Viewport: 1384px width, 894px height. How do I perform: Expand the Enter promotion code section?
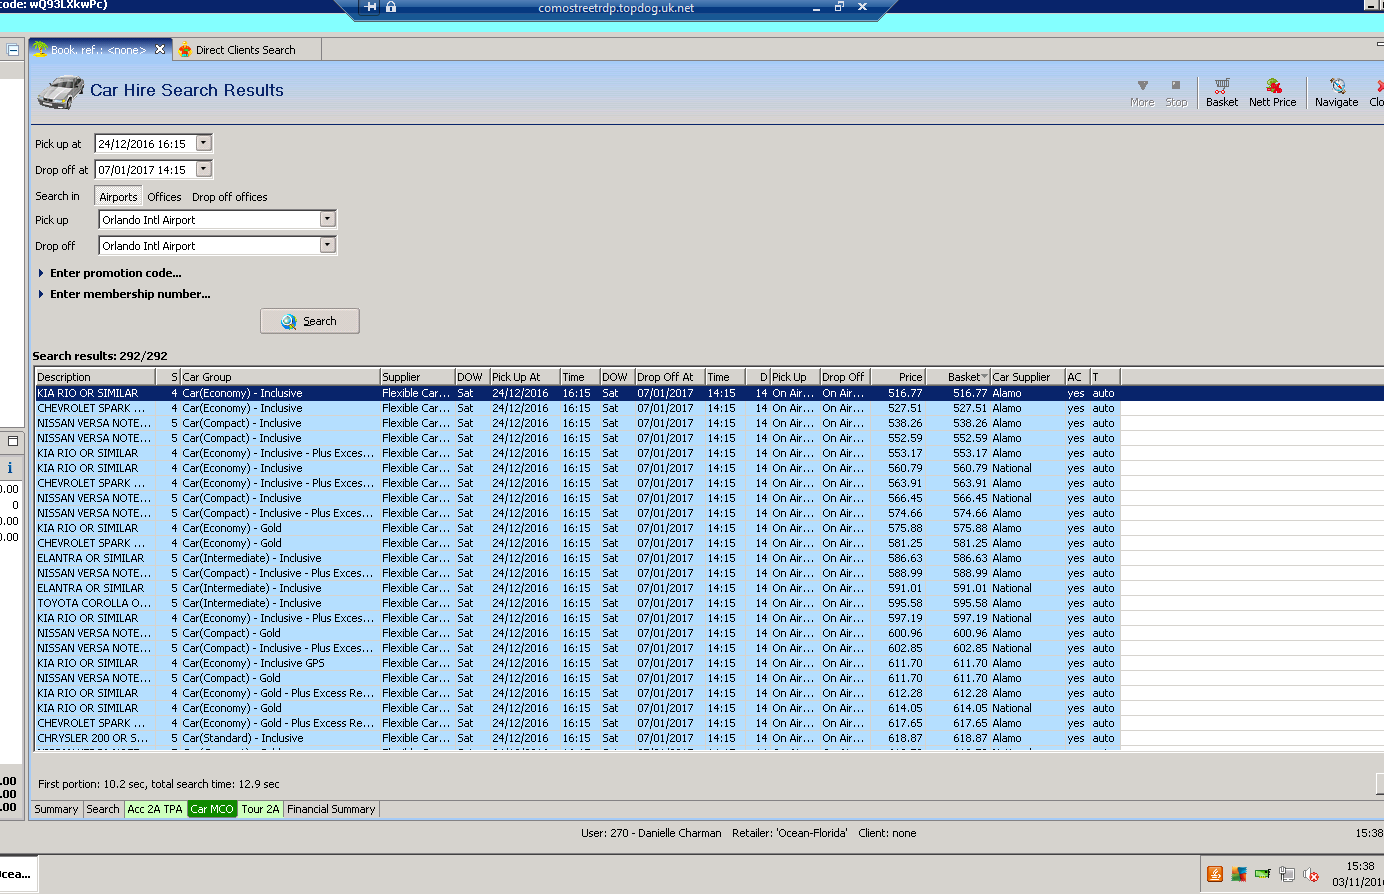pos(115,273)
